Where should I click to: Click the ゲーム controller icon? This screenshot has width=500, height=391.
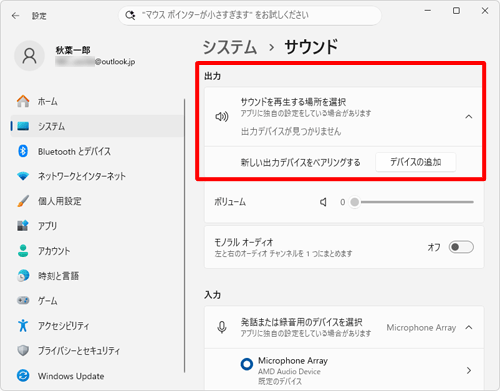pos(23,300)
